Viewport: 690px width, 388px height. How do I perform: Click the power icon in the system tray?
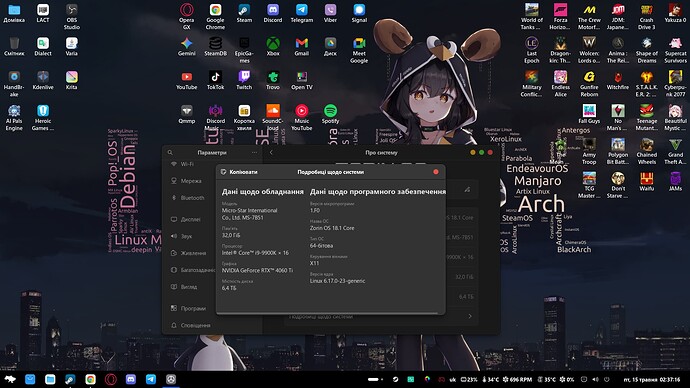[607, 379]
